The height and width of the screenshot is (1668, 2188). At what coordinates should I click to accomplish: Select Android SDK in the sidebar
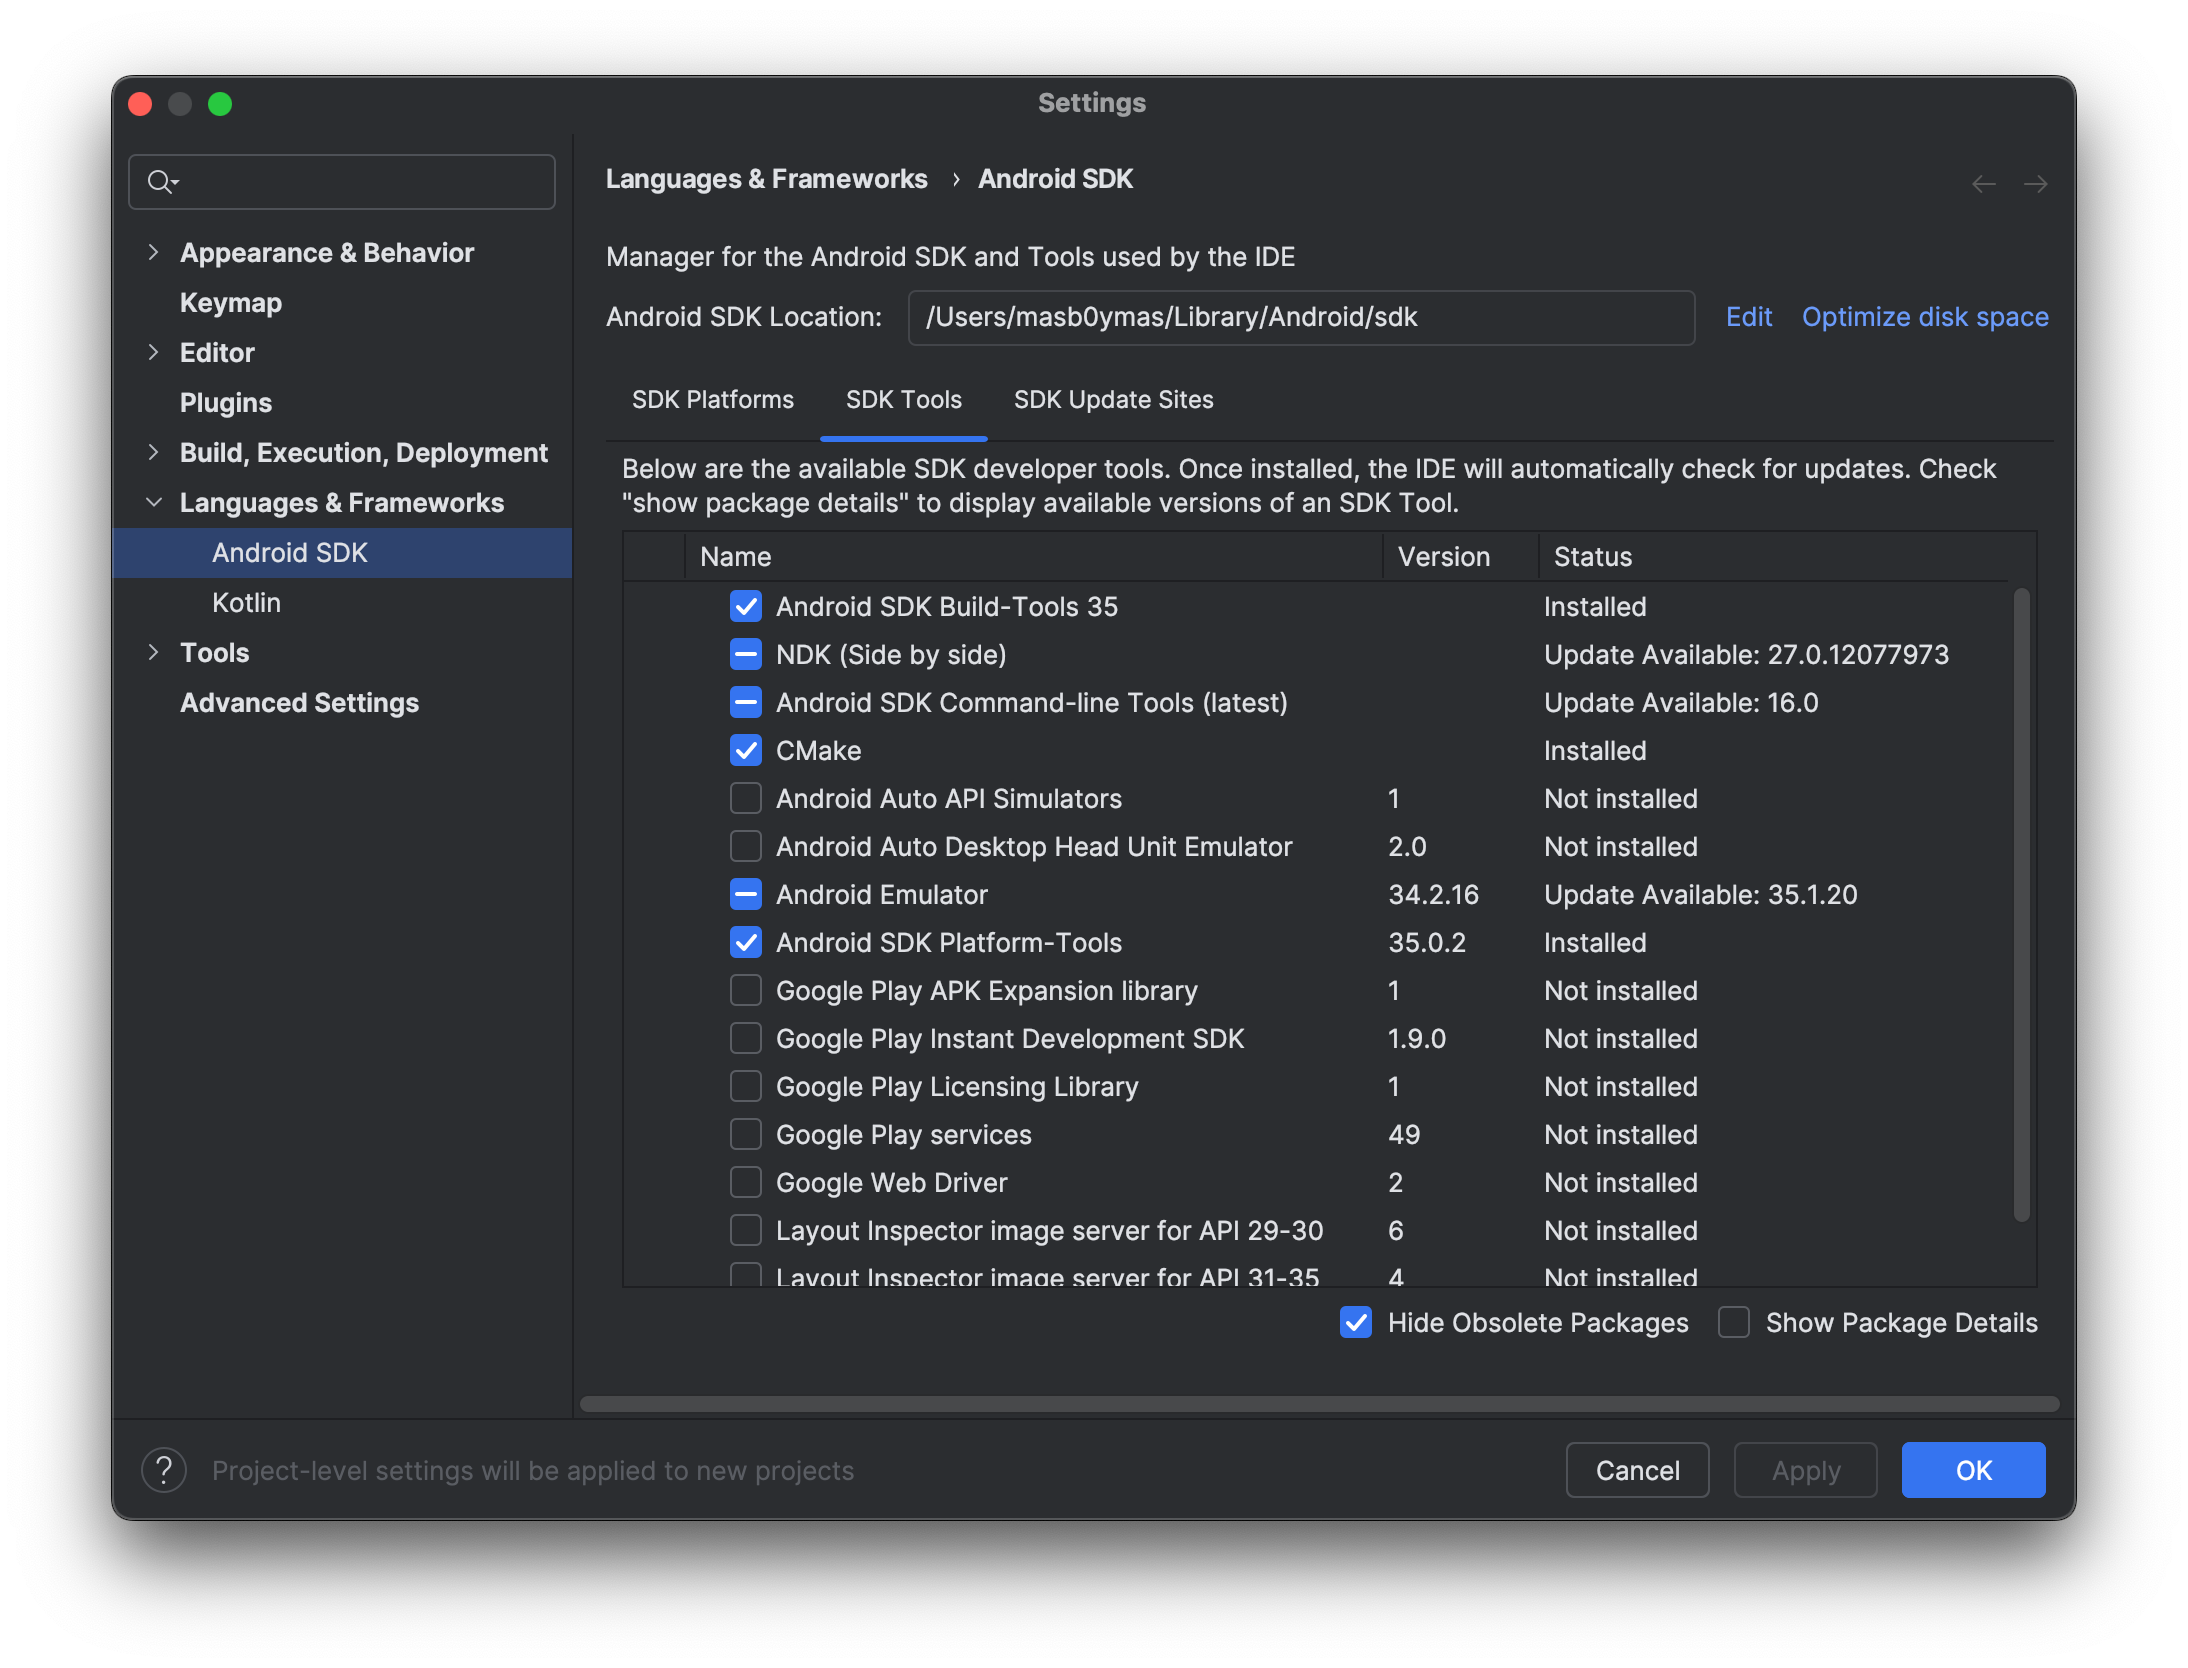coord(342,553)
